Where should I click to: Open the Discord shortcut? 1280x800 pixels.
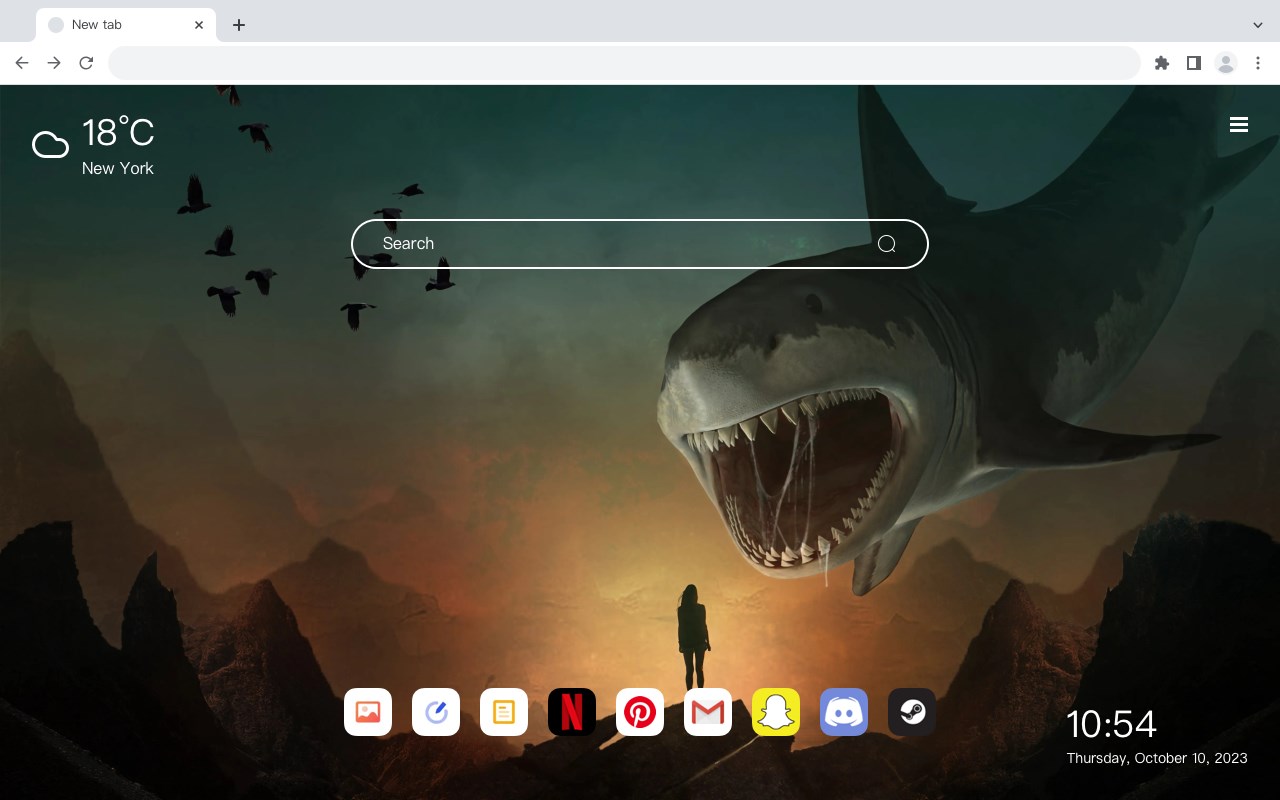[844, 712]
